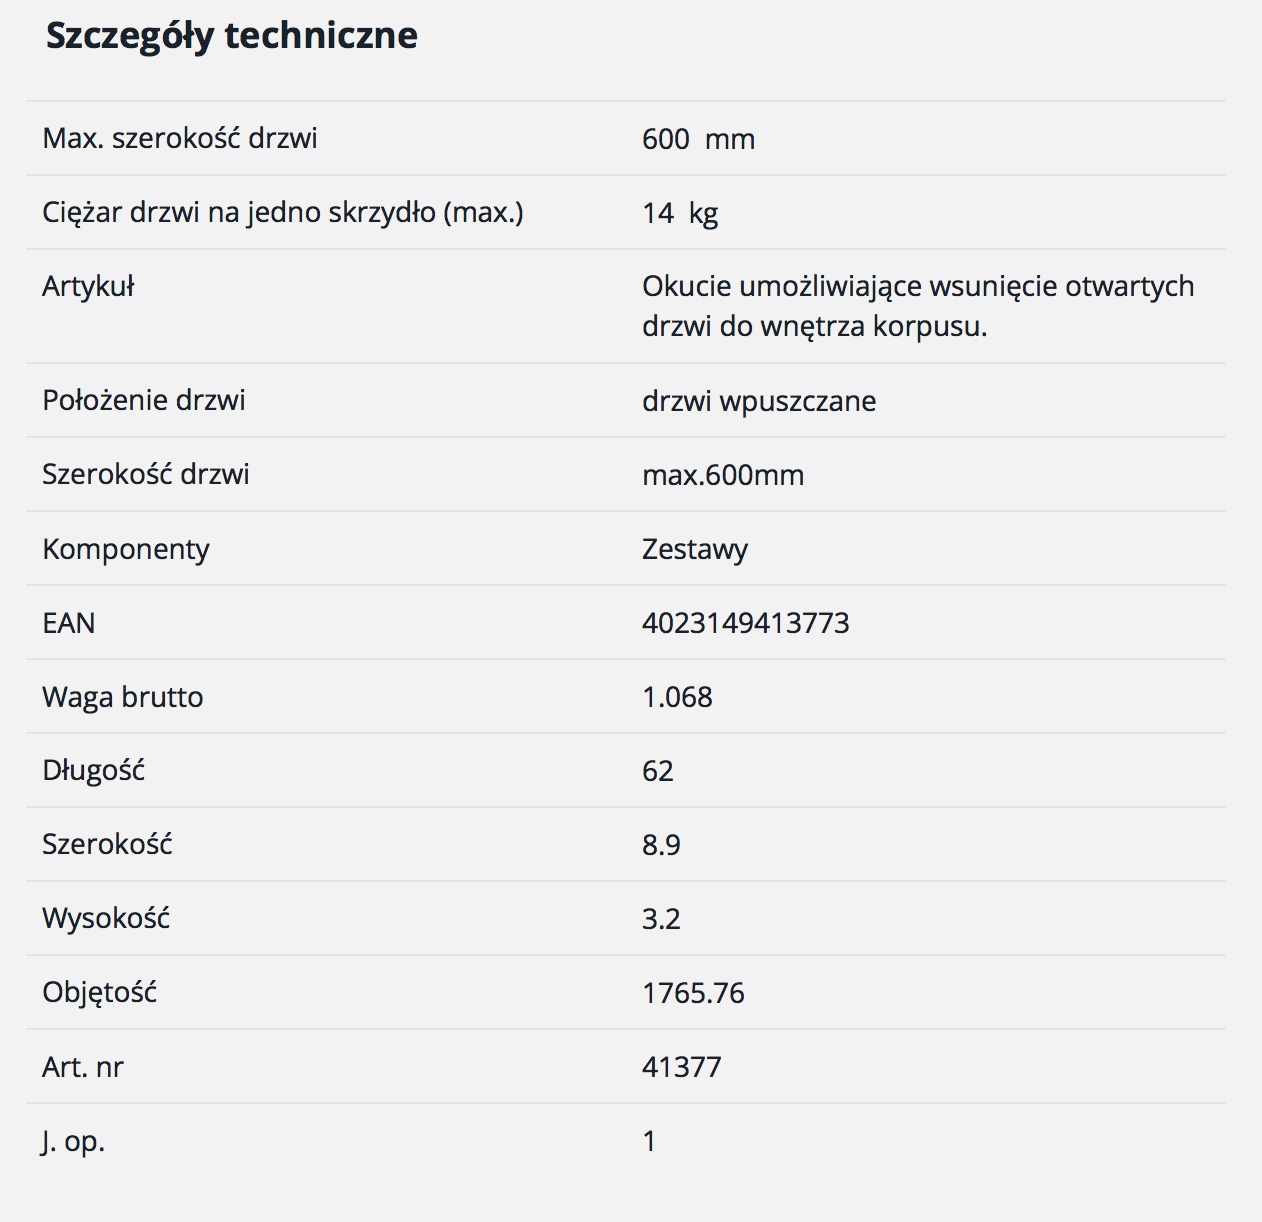Click the Szerokość value 8.9
Screen dimensions: 1262x1222
pos(661,845)
